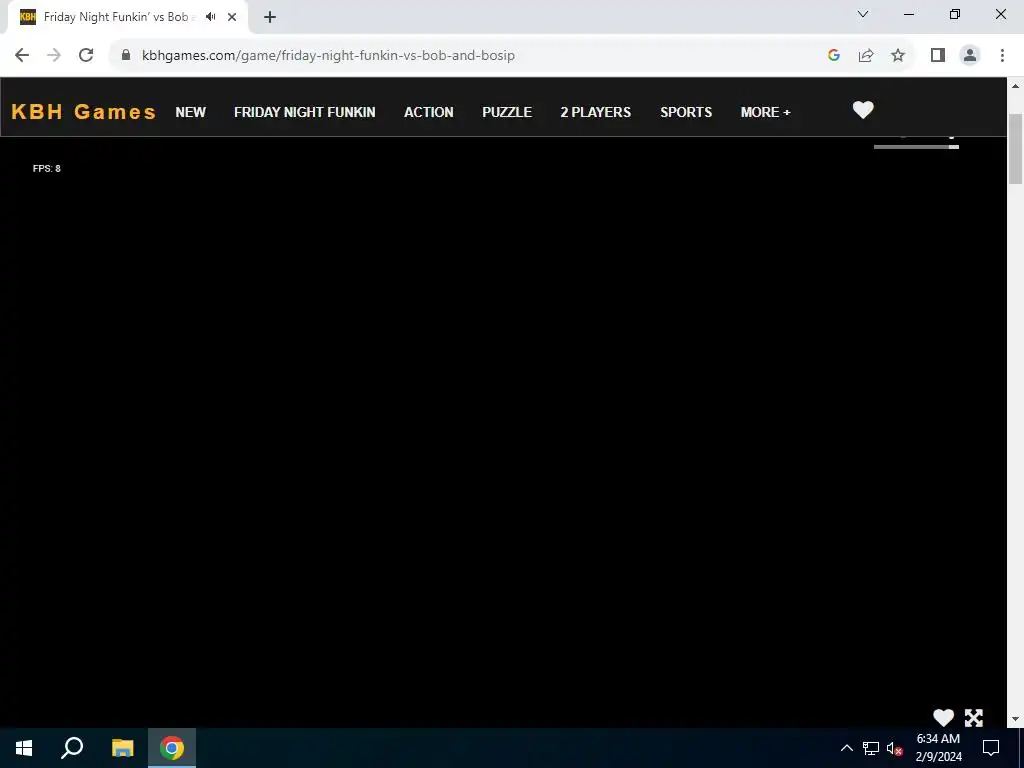Share this page using the share icon
Image resolution: width=1024 pixels, height=768 pixels.
pos(866,56)
